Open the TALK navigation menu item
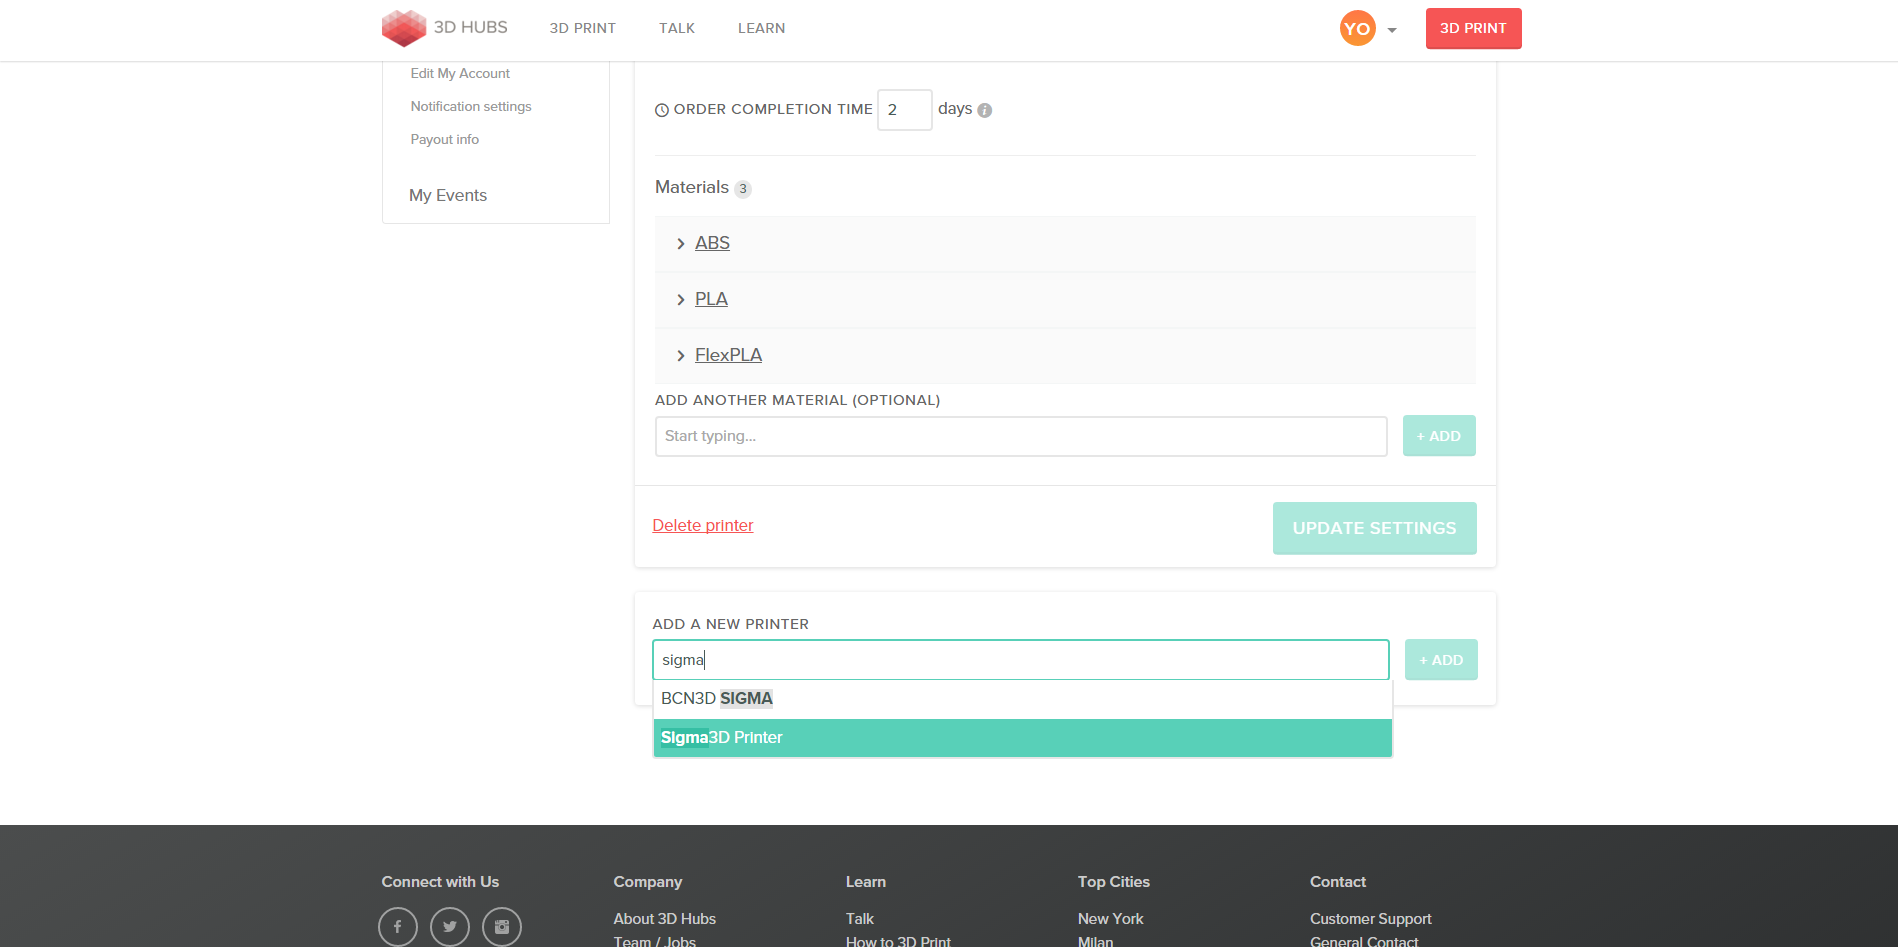The height and width of the screenshot is (947, 1898). click(x=677, y=28)
